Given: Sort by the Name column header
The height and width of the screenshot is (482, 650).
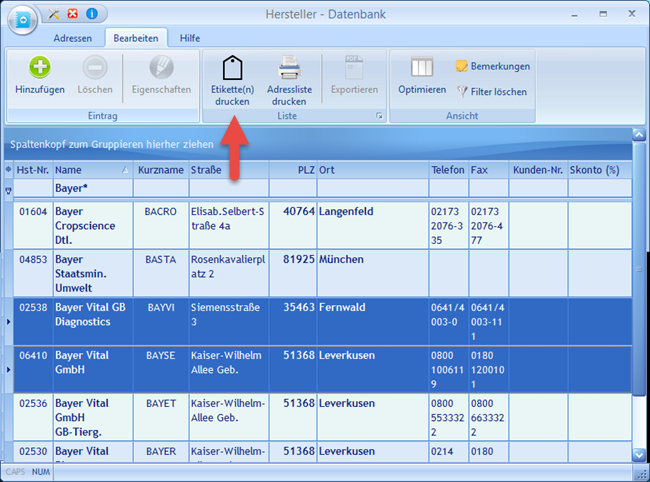Looking at the screenshot, I should coord(90,170).
